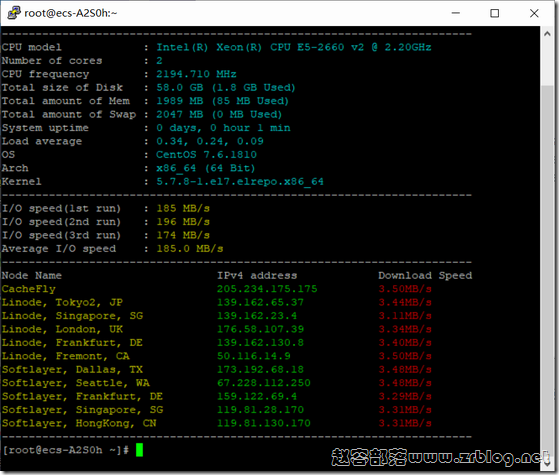Screen dimensions: 559x475
Task: Click the Intel Xeon CPU model text
Action: point(294,47)
